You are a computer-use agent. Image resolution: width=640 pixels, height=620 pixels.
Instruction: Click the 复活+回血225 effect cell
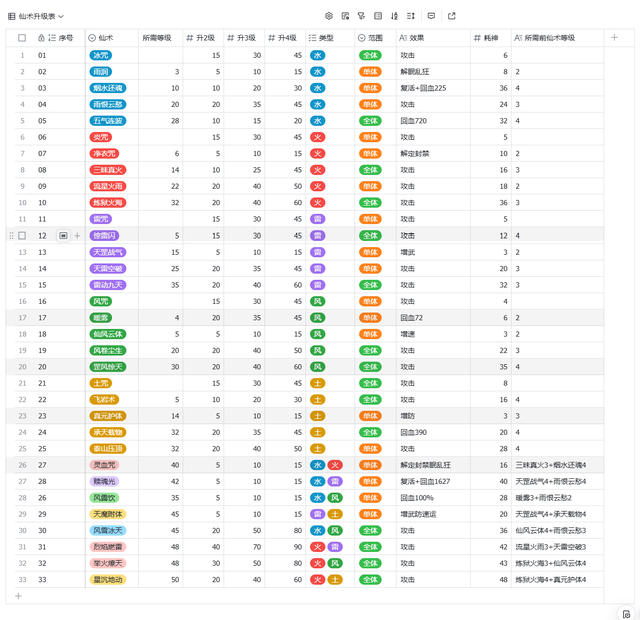point(433,88)
